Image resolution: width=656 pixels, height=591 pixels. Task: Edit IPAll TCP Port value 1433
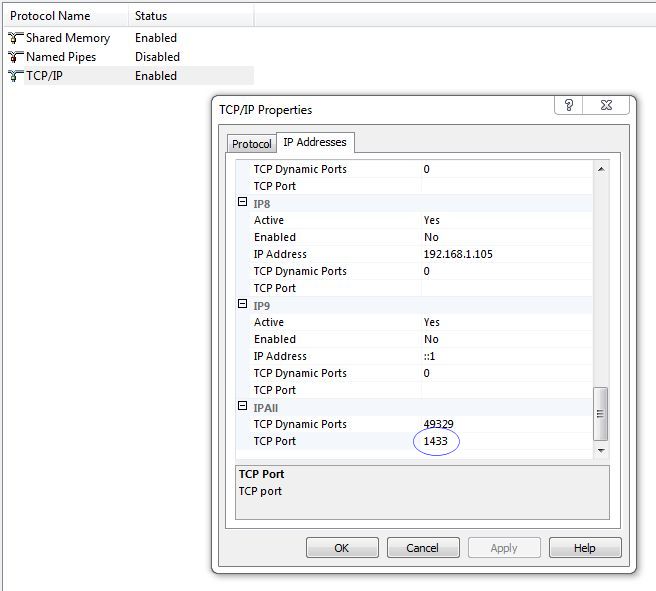435,441
